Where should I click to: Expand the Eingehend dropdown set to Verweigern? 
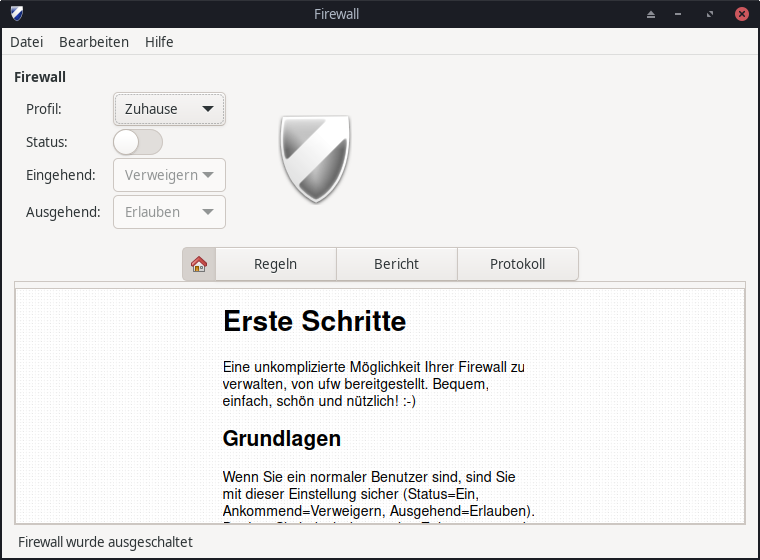pyautogui.click(x=169, y=175)
